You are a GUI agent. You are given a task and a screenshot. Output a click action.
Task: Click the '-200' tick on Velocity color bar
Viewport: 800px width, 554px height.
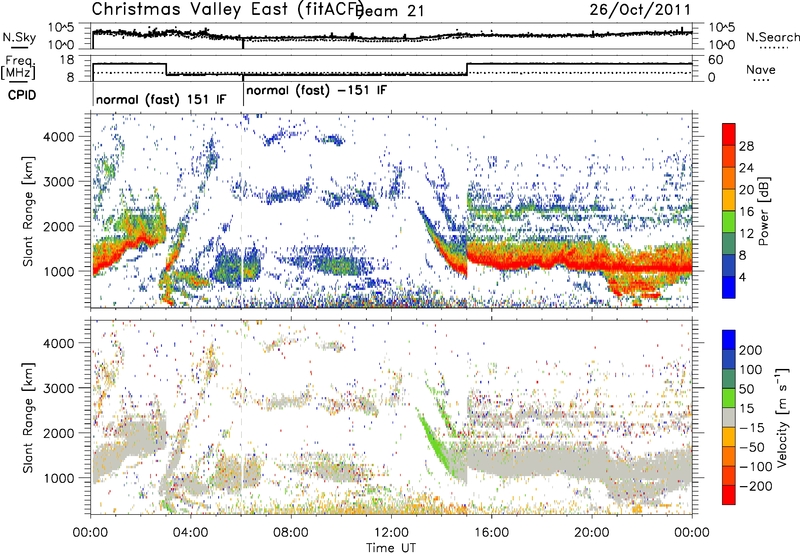point(756,486)
